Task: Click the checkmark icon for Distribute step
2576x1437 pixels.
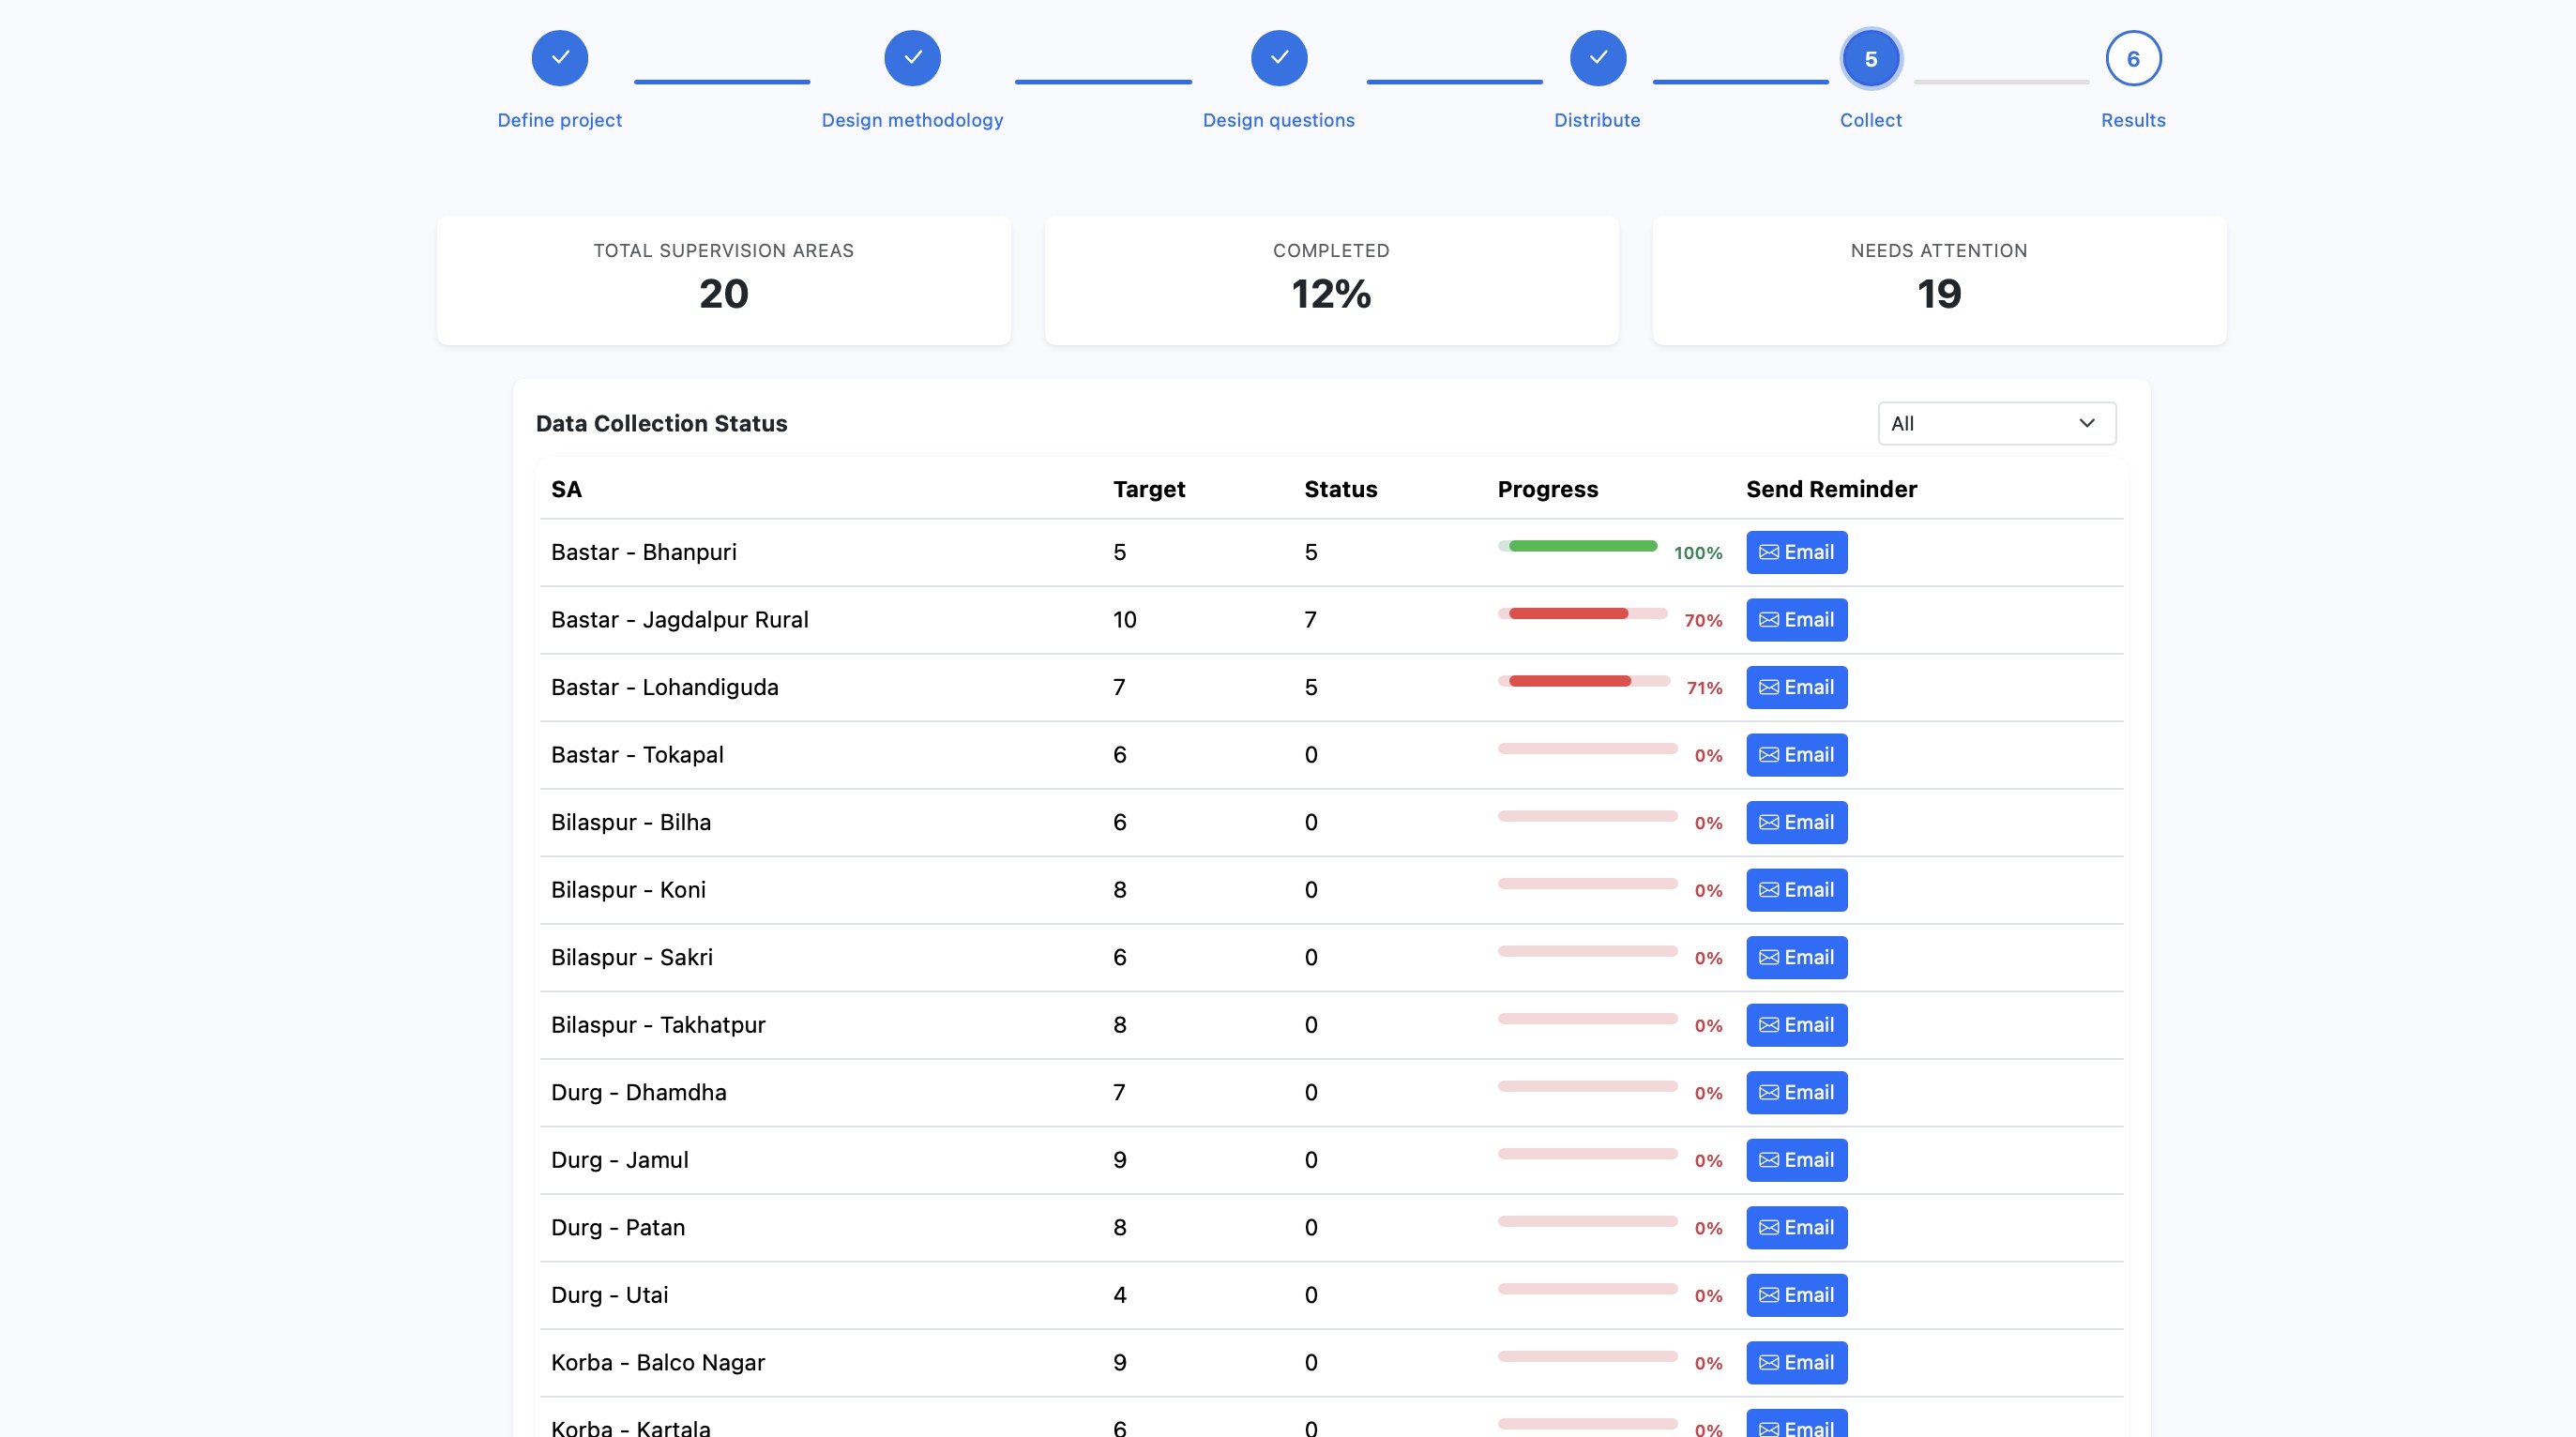Action: 1597,58
